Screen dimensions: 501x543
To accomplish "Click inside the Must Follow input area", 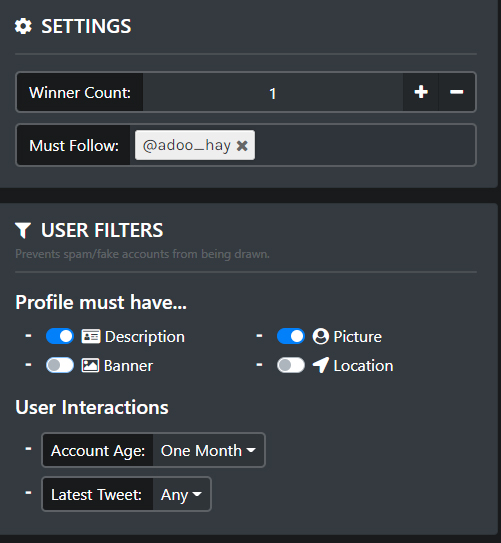I will (365, 145).
